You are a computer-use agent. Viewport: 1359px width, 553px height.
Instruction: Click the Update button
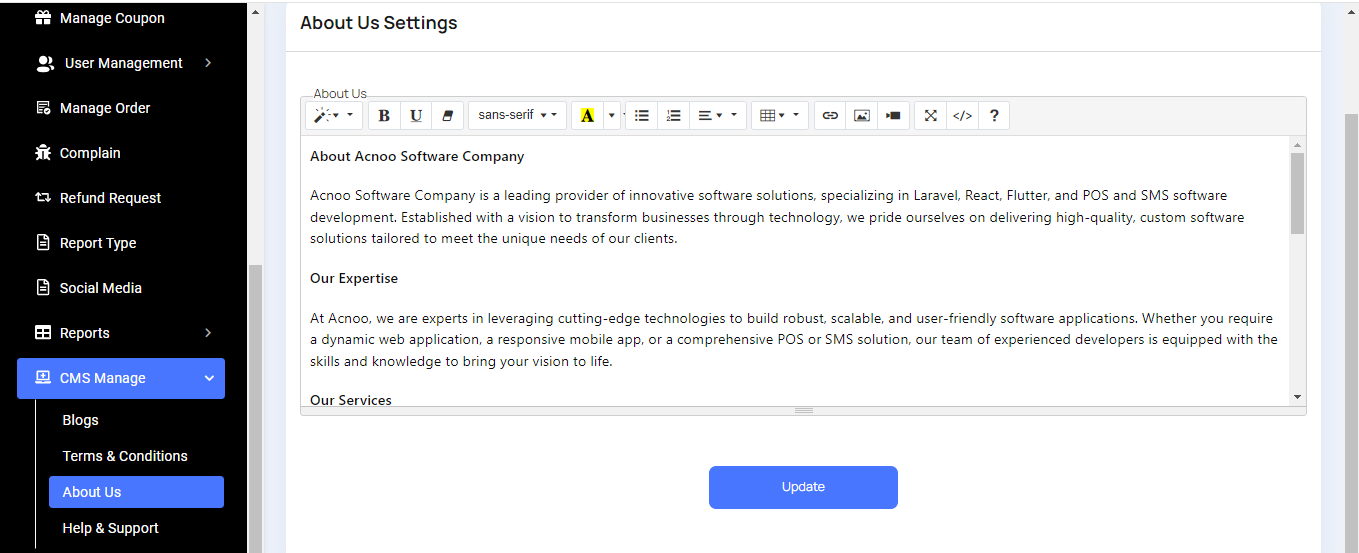click(x=803, y=487)
